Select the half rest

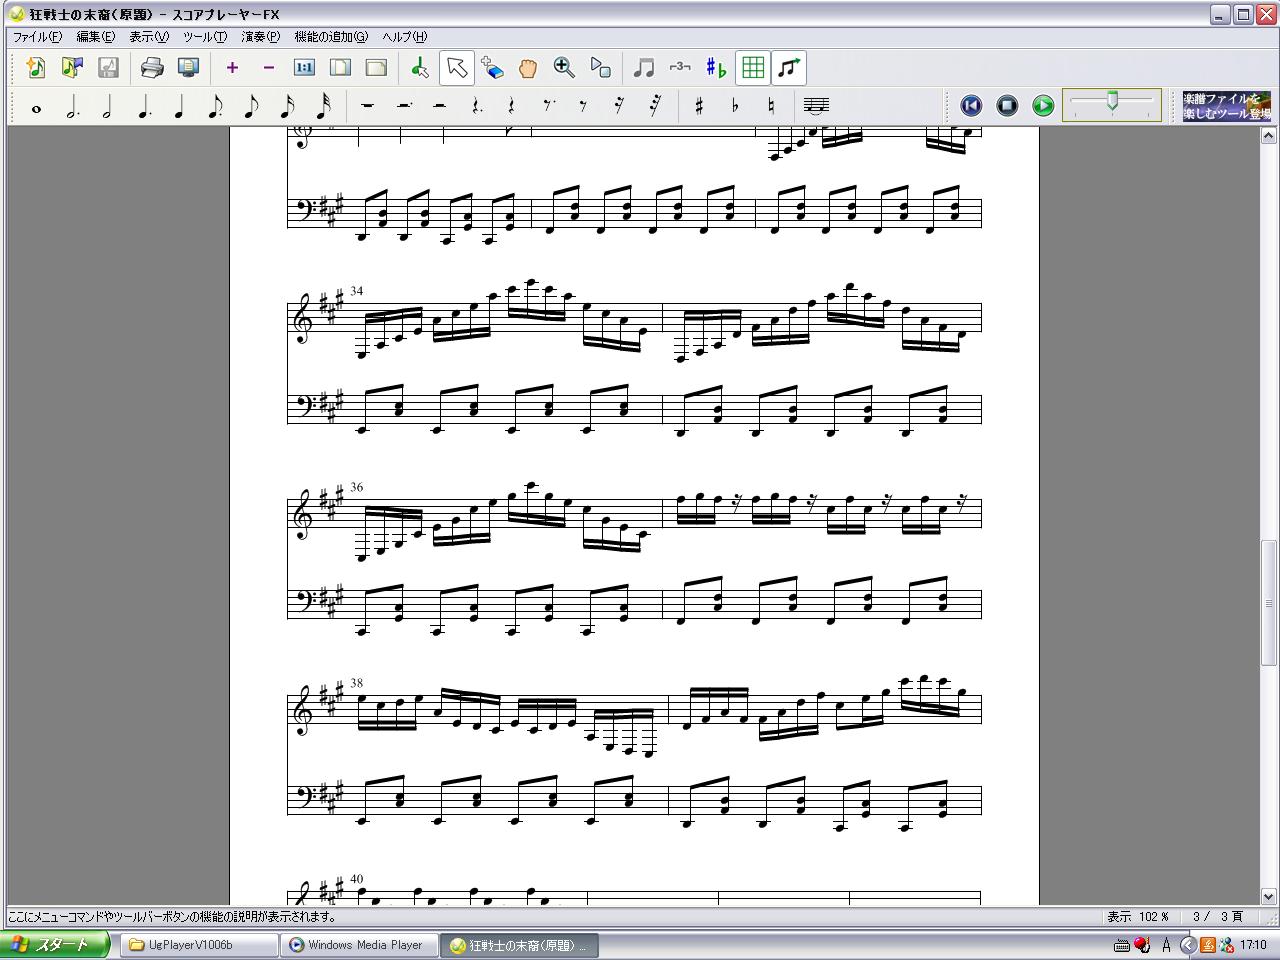pos(439,107)
